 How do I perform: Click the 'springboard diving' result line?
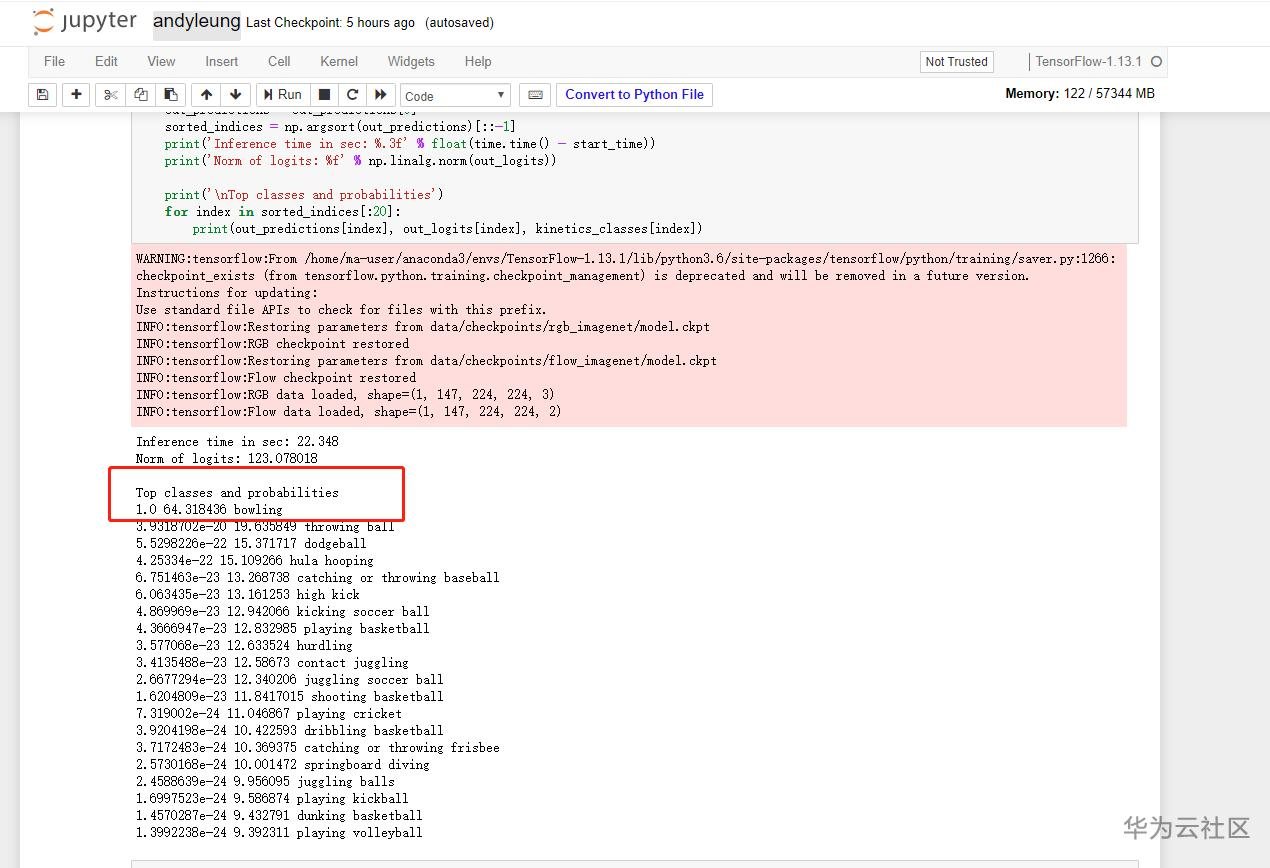point(283,765)
